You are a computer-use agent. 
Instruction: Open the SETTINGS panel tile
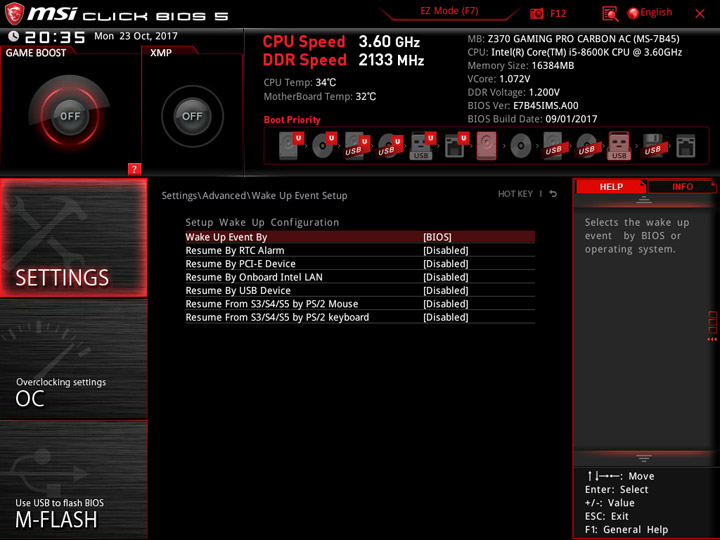[73, 237]
